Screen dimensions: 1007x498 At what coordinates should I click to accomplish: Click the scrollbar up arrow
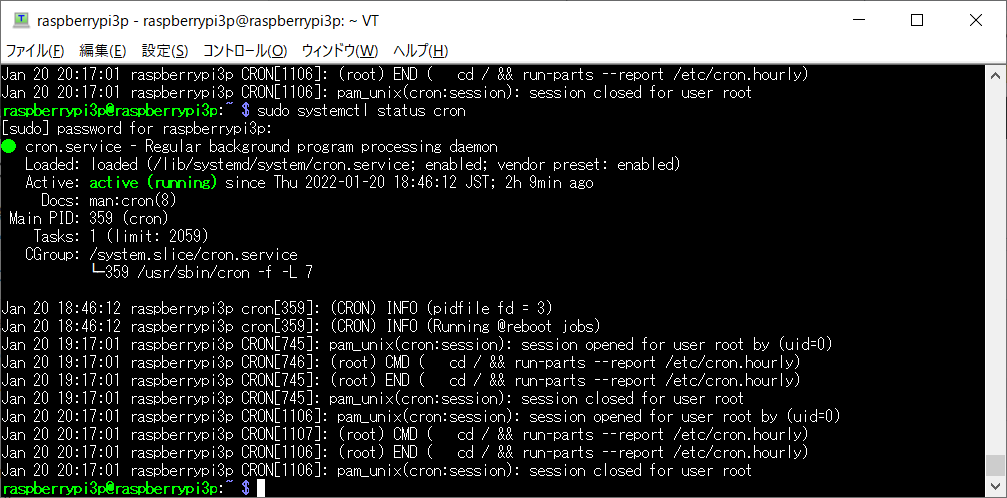click(995, 73)
